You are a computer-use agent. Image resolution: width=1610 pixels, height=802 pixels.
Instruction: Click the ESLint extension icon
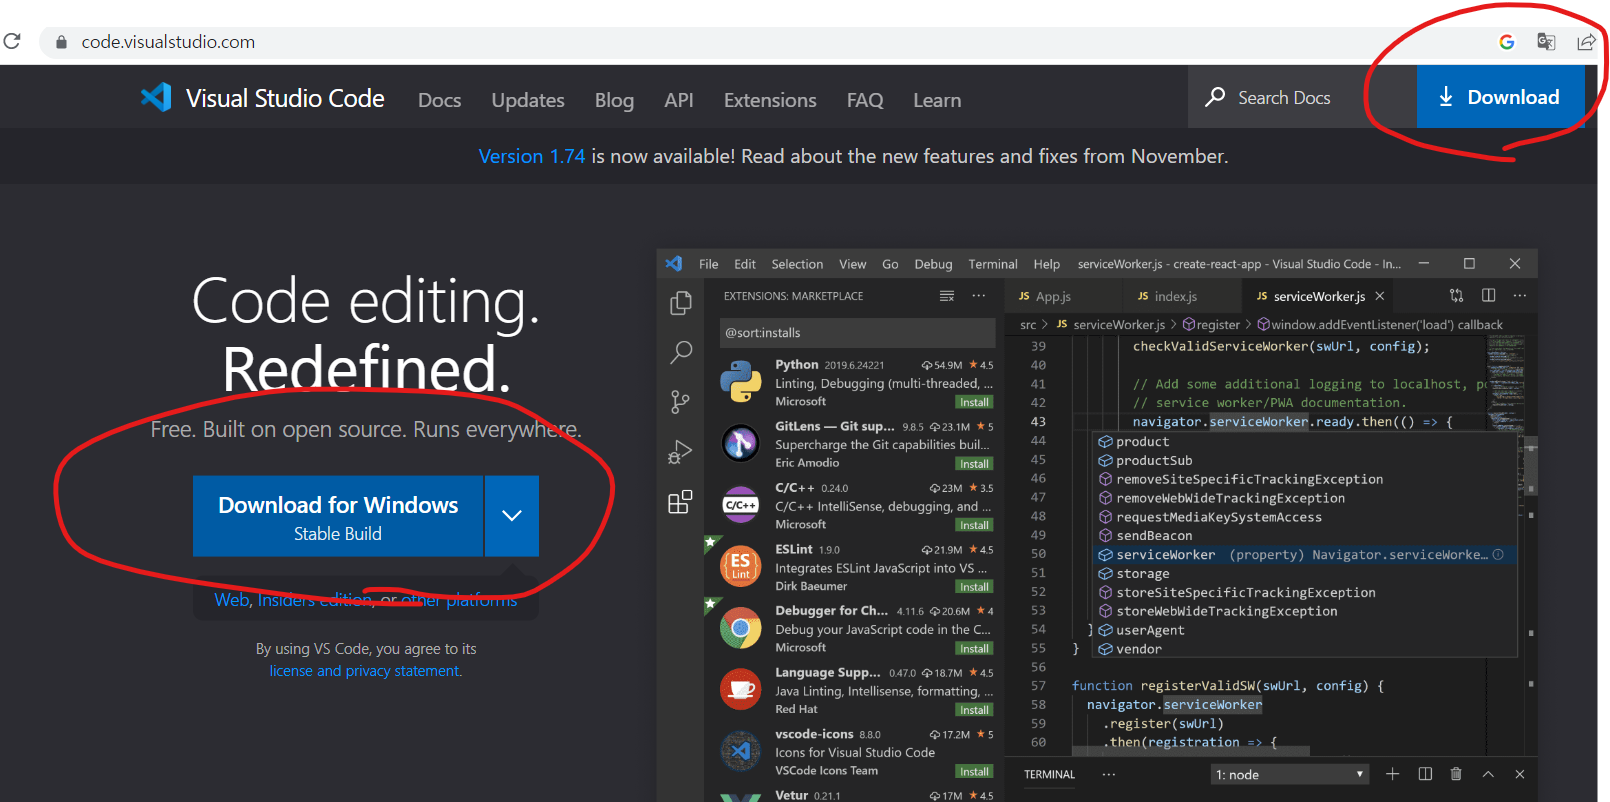coord(741,567)
